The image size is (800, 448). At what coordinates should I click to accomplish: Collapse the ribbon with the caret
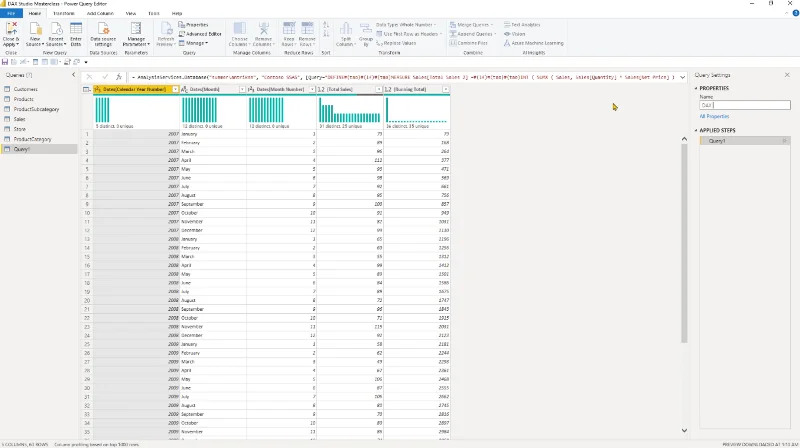[786, 14]
